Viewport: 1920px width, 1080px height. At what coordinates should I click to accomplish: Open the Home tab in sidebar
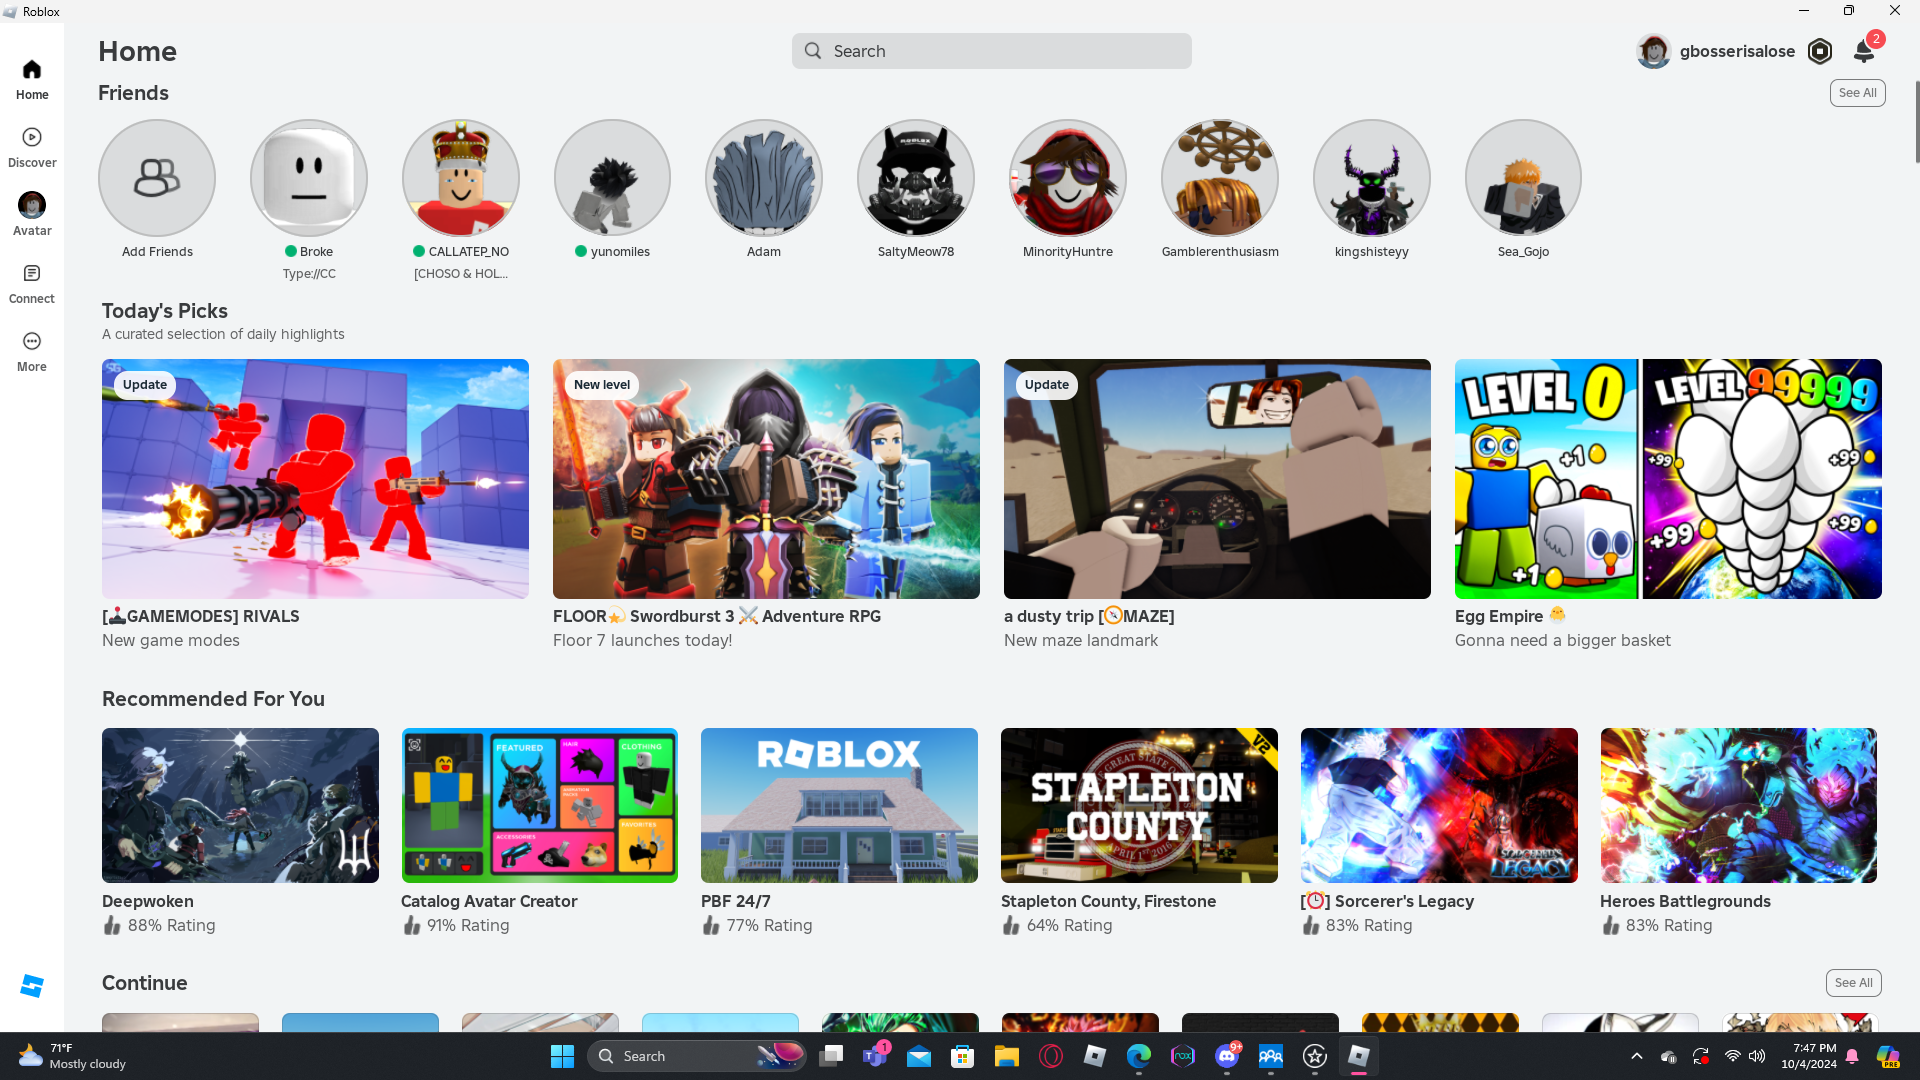click(x=32, y=80)
